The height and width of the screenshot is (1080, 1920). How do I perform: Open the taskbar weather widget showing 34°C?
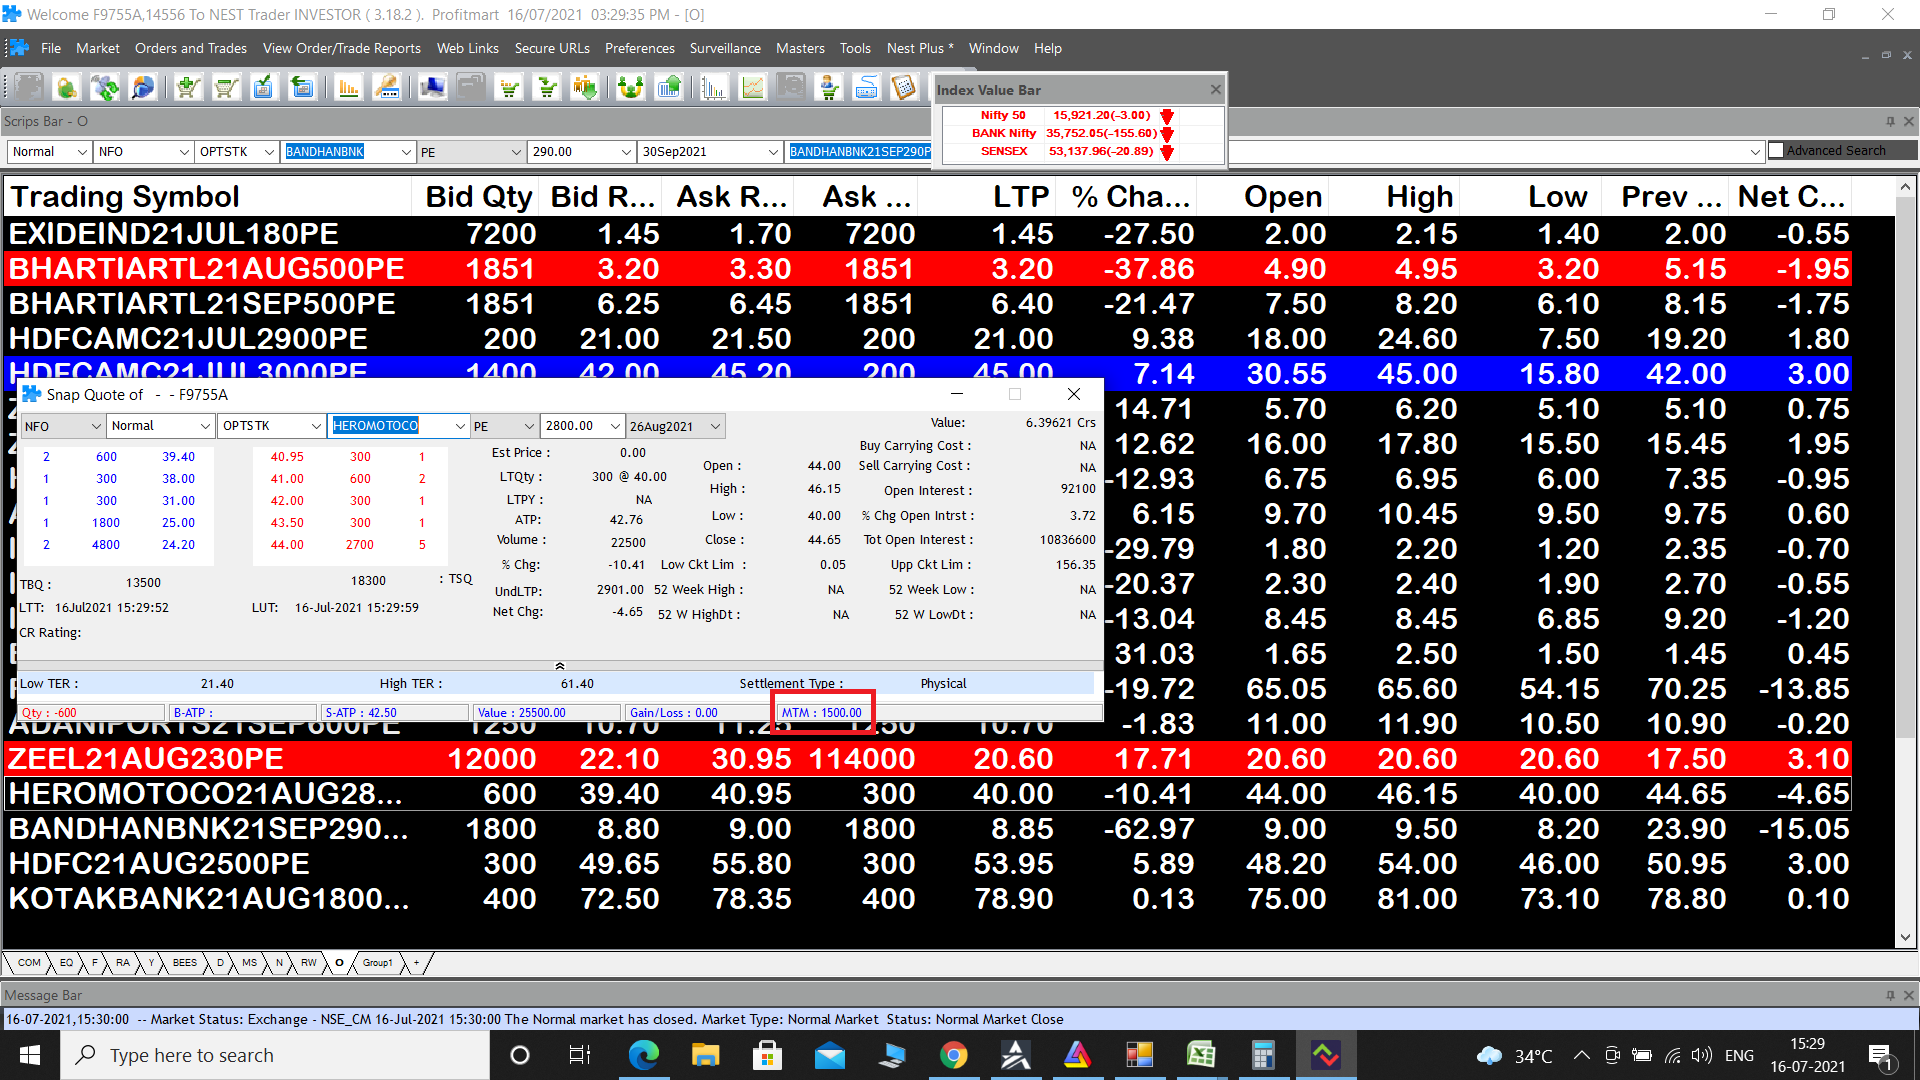coord(1514,1056)
